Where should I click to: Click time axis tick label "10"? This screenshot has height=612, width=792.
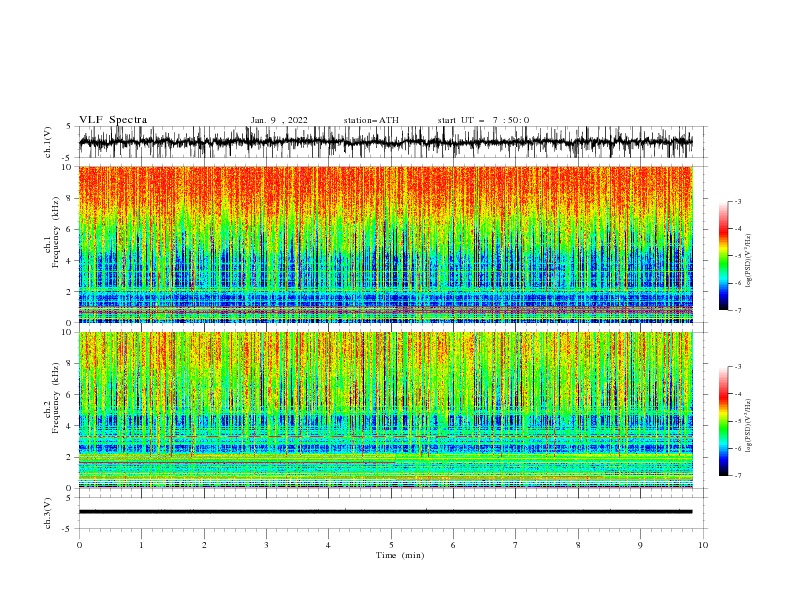[703, 545]
